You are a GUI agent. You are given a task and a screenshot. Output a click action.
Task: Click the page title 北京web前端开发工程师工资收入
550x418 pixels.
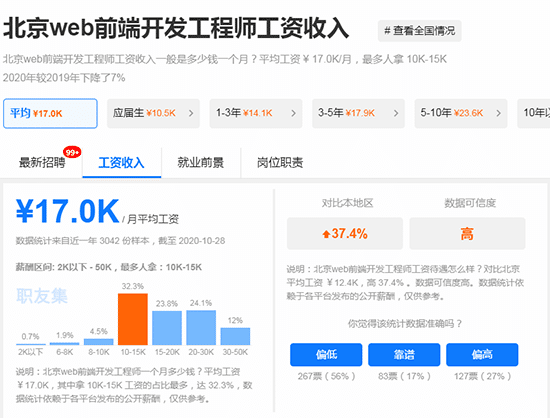[176, 28]
